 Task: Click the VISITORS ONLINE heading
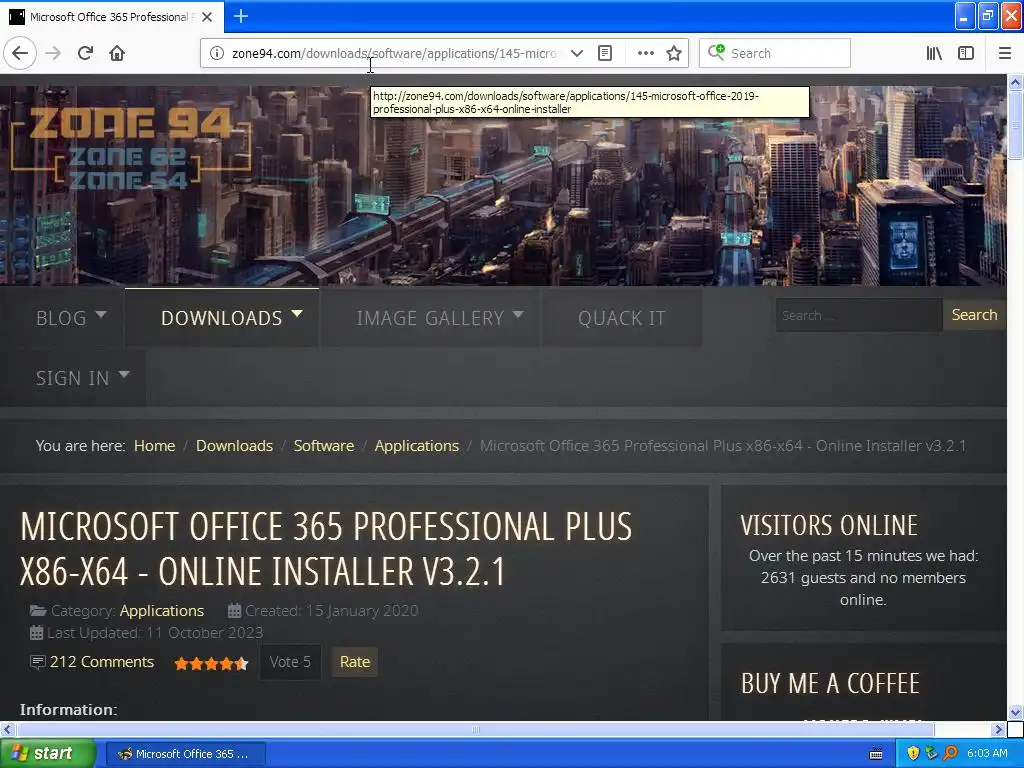click(x=829, y=525)
